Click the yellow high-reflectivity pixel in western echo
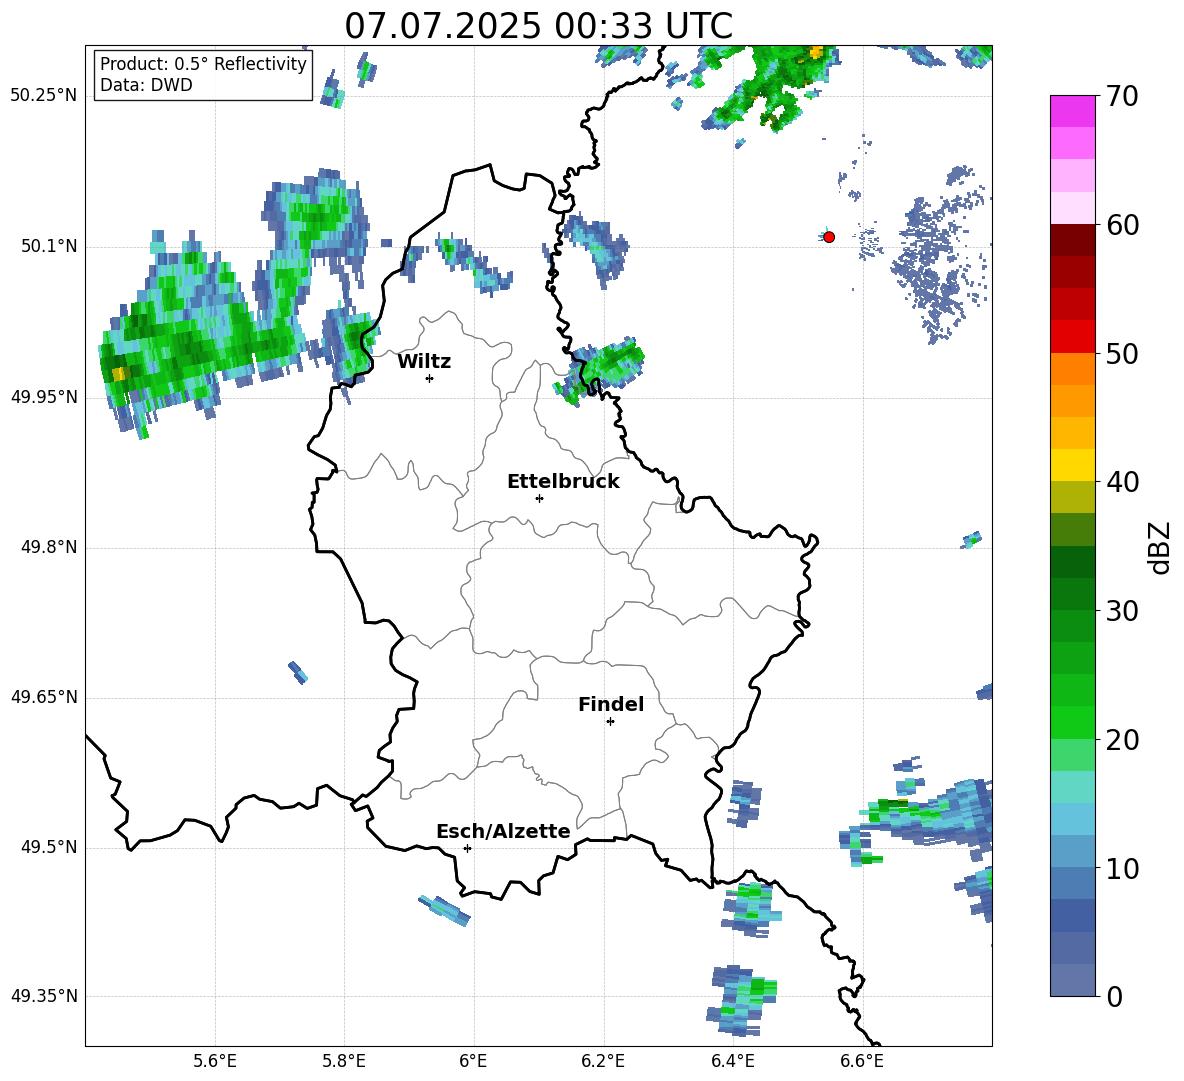The height and width of the screenshot is (1081, 1184). 119,374
